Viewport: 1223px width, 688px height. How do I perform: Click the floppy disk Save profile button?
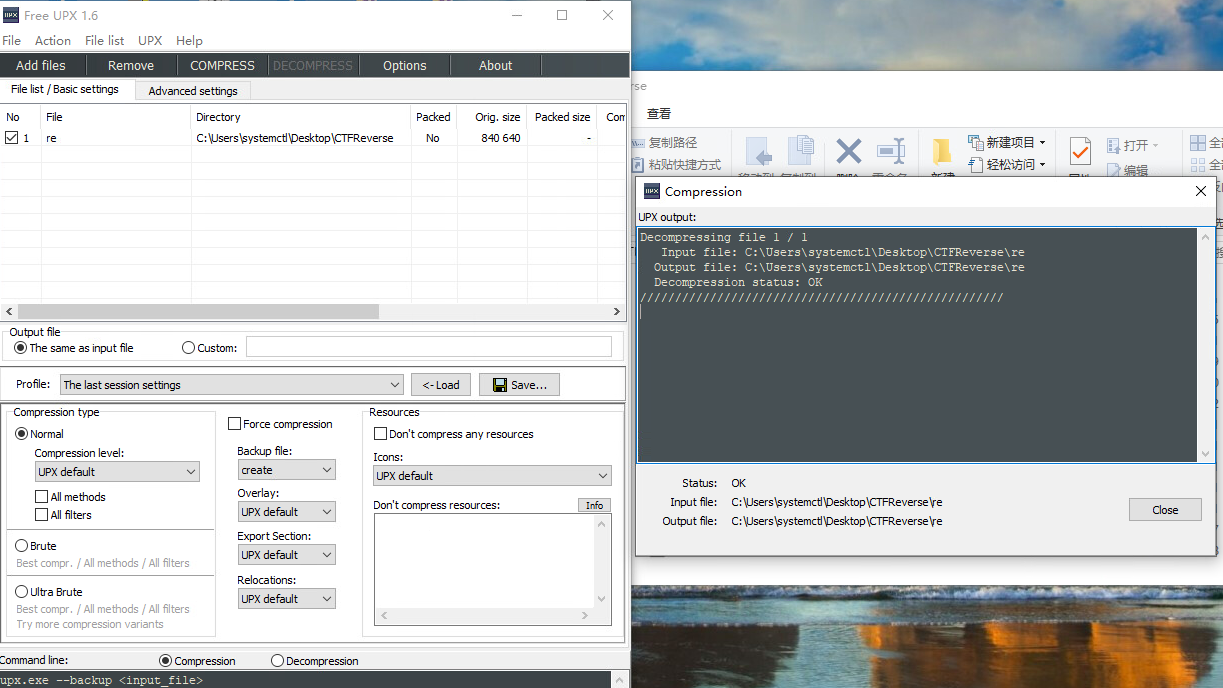coord(519,385)
